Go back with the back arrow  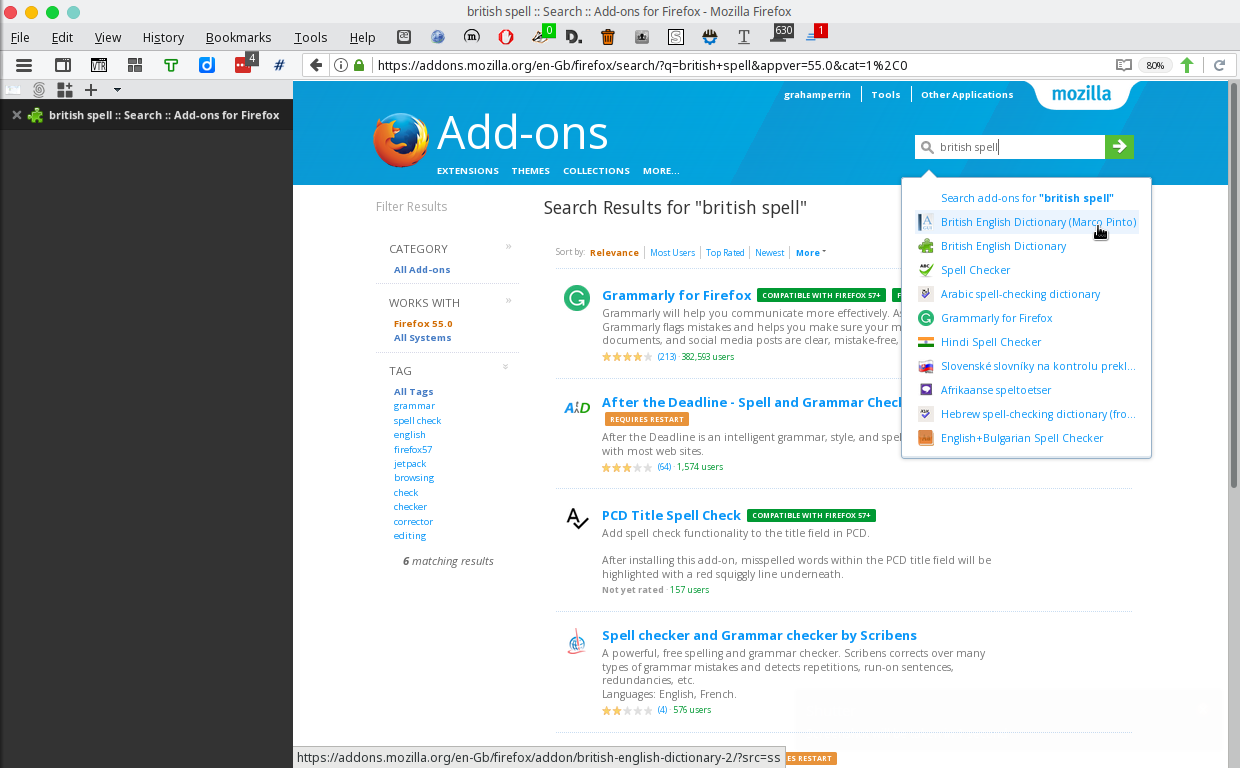[x=316, y=65]
